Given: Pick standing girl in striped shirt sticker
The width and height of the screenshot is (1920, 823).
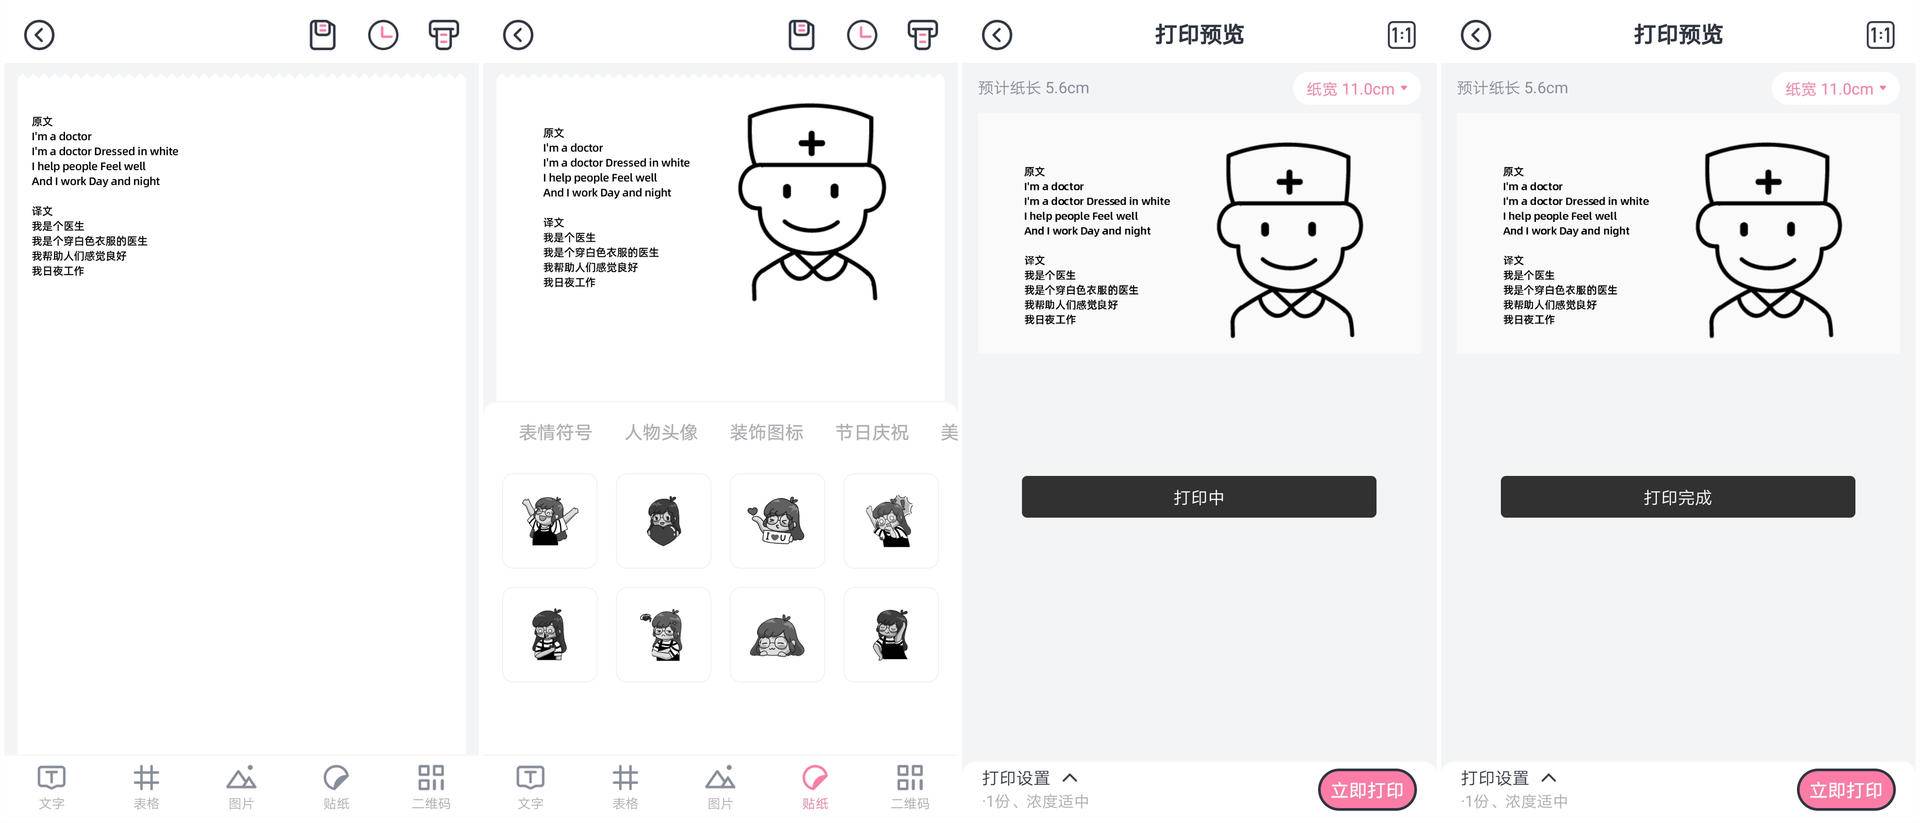Looking at the screenshot, I should pyautogui.click(x=550, y=635).
